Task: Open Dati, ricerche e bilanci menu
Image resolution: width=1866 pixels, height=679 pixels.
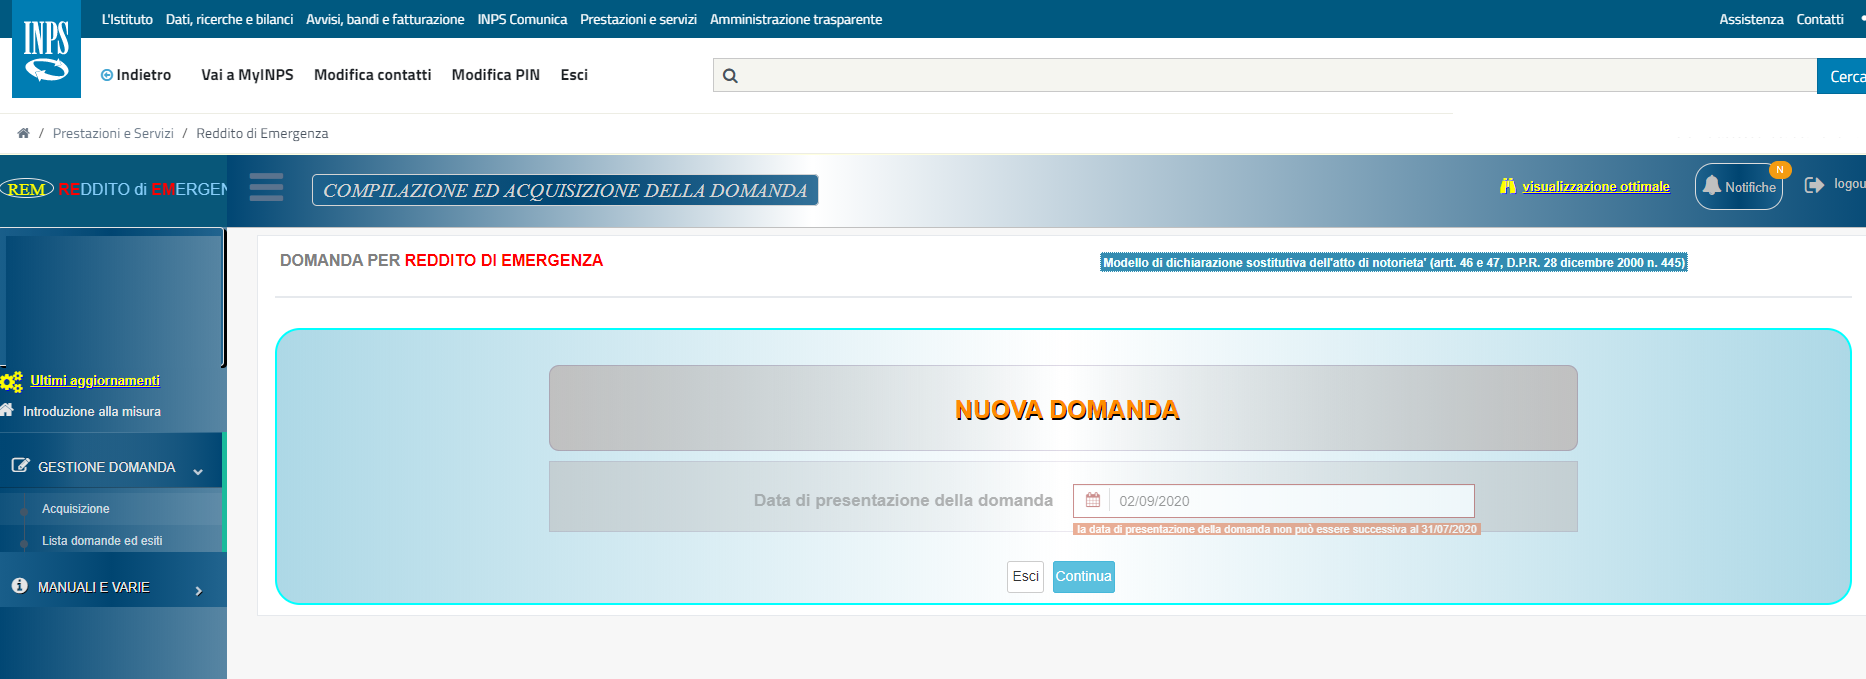Action: click(229, 19)
